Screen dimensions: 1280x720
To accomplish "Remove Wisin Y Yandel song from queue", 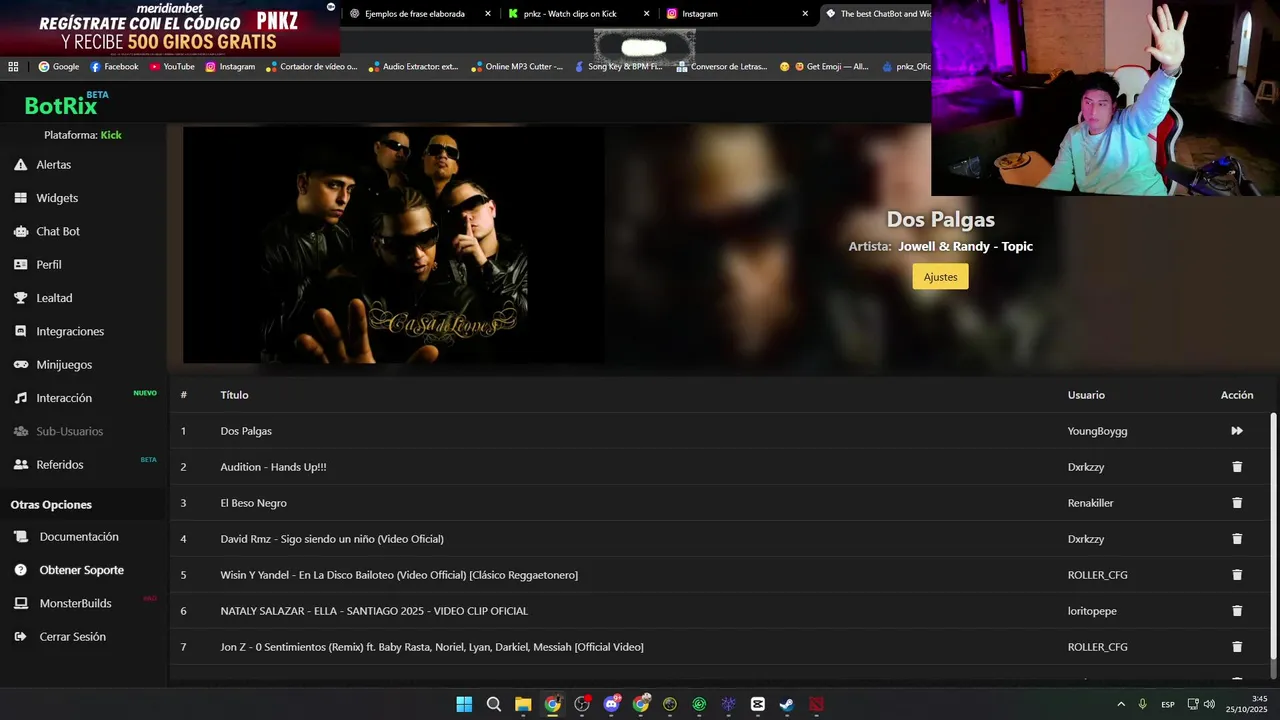I will pyautogui.click(x=1237, y=575).
